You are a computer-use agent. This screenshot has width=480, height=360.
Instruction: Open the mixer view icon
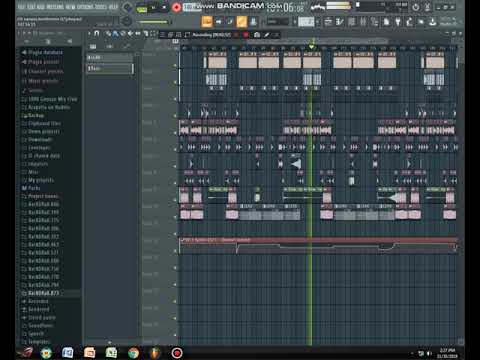click(363, 22)
